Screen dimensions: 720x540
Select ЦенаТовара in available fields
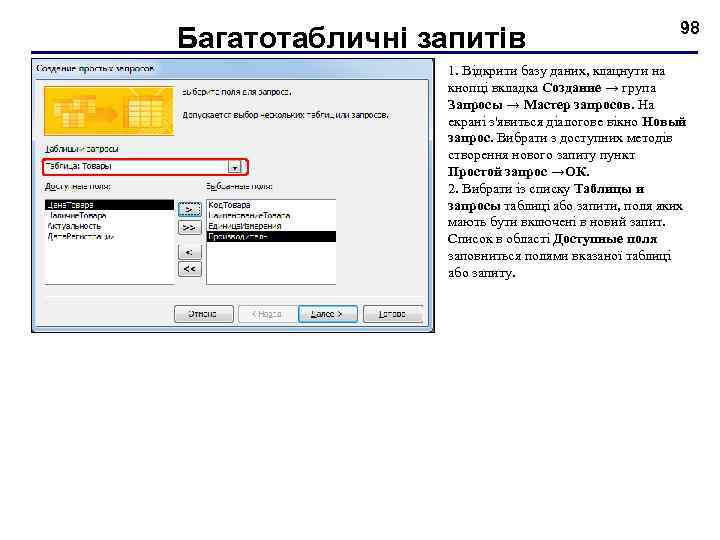pos(109,205)
